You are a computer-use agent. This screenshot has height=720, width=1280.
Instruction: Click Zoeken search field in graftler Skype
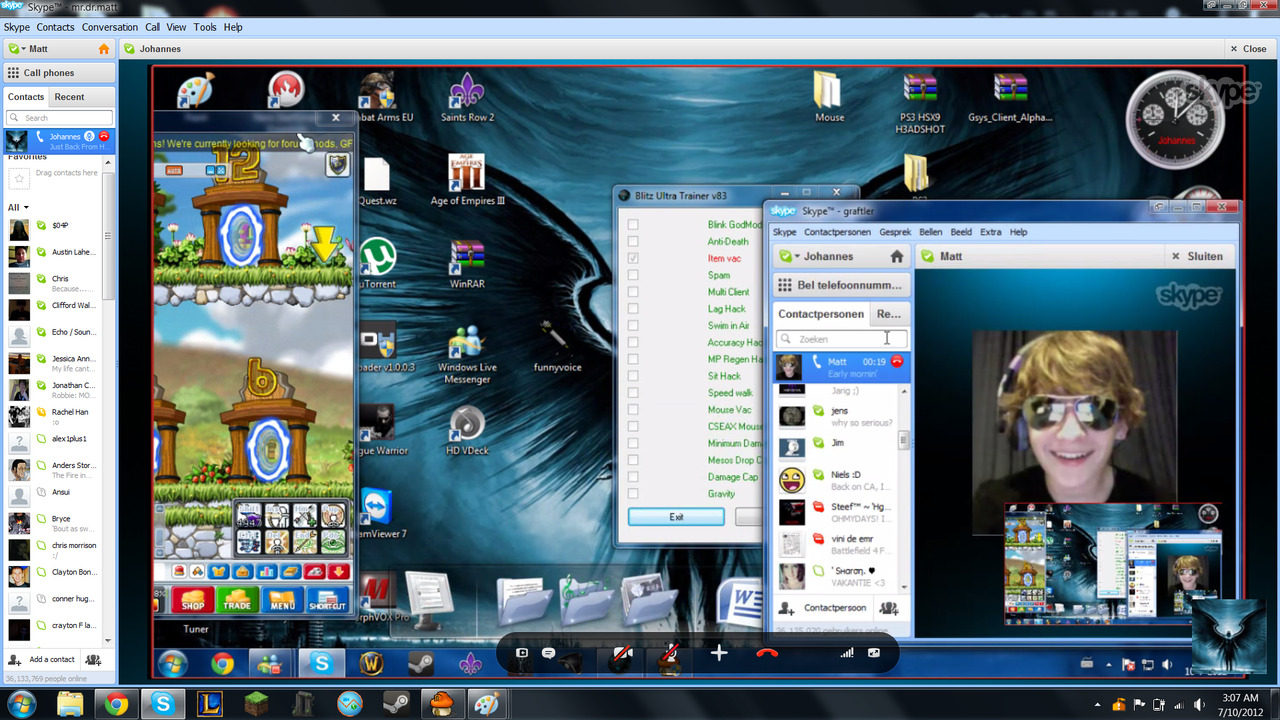point(841,339)
